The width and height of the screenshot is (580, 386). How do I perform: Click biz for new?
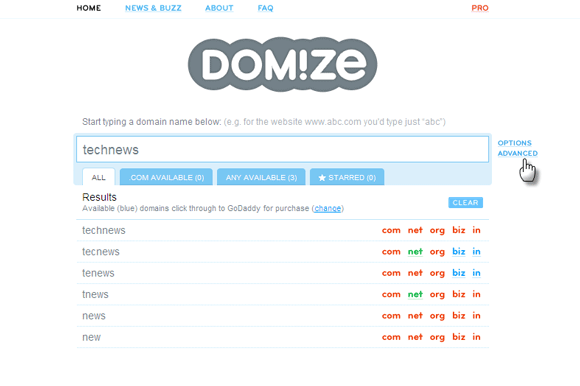(459, 337)
